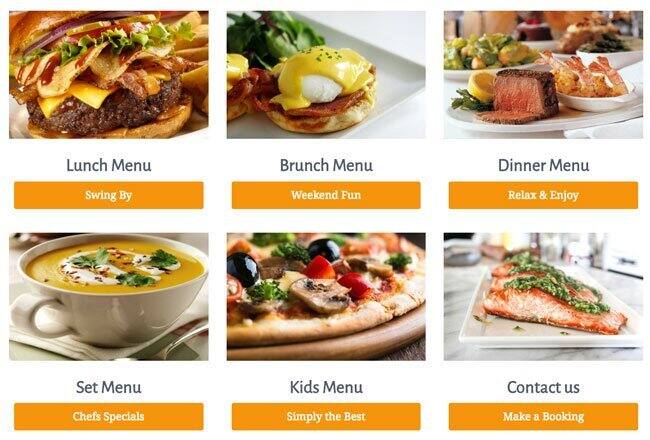The width and height of the screenshot is (650, 440).
Task: Click the steak dinner photo
Action: (543, 75)
